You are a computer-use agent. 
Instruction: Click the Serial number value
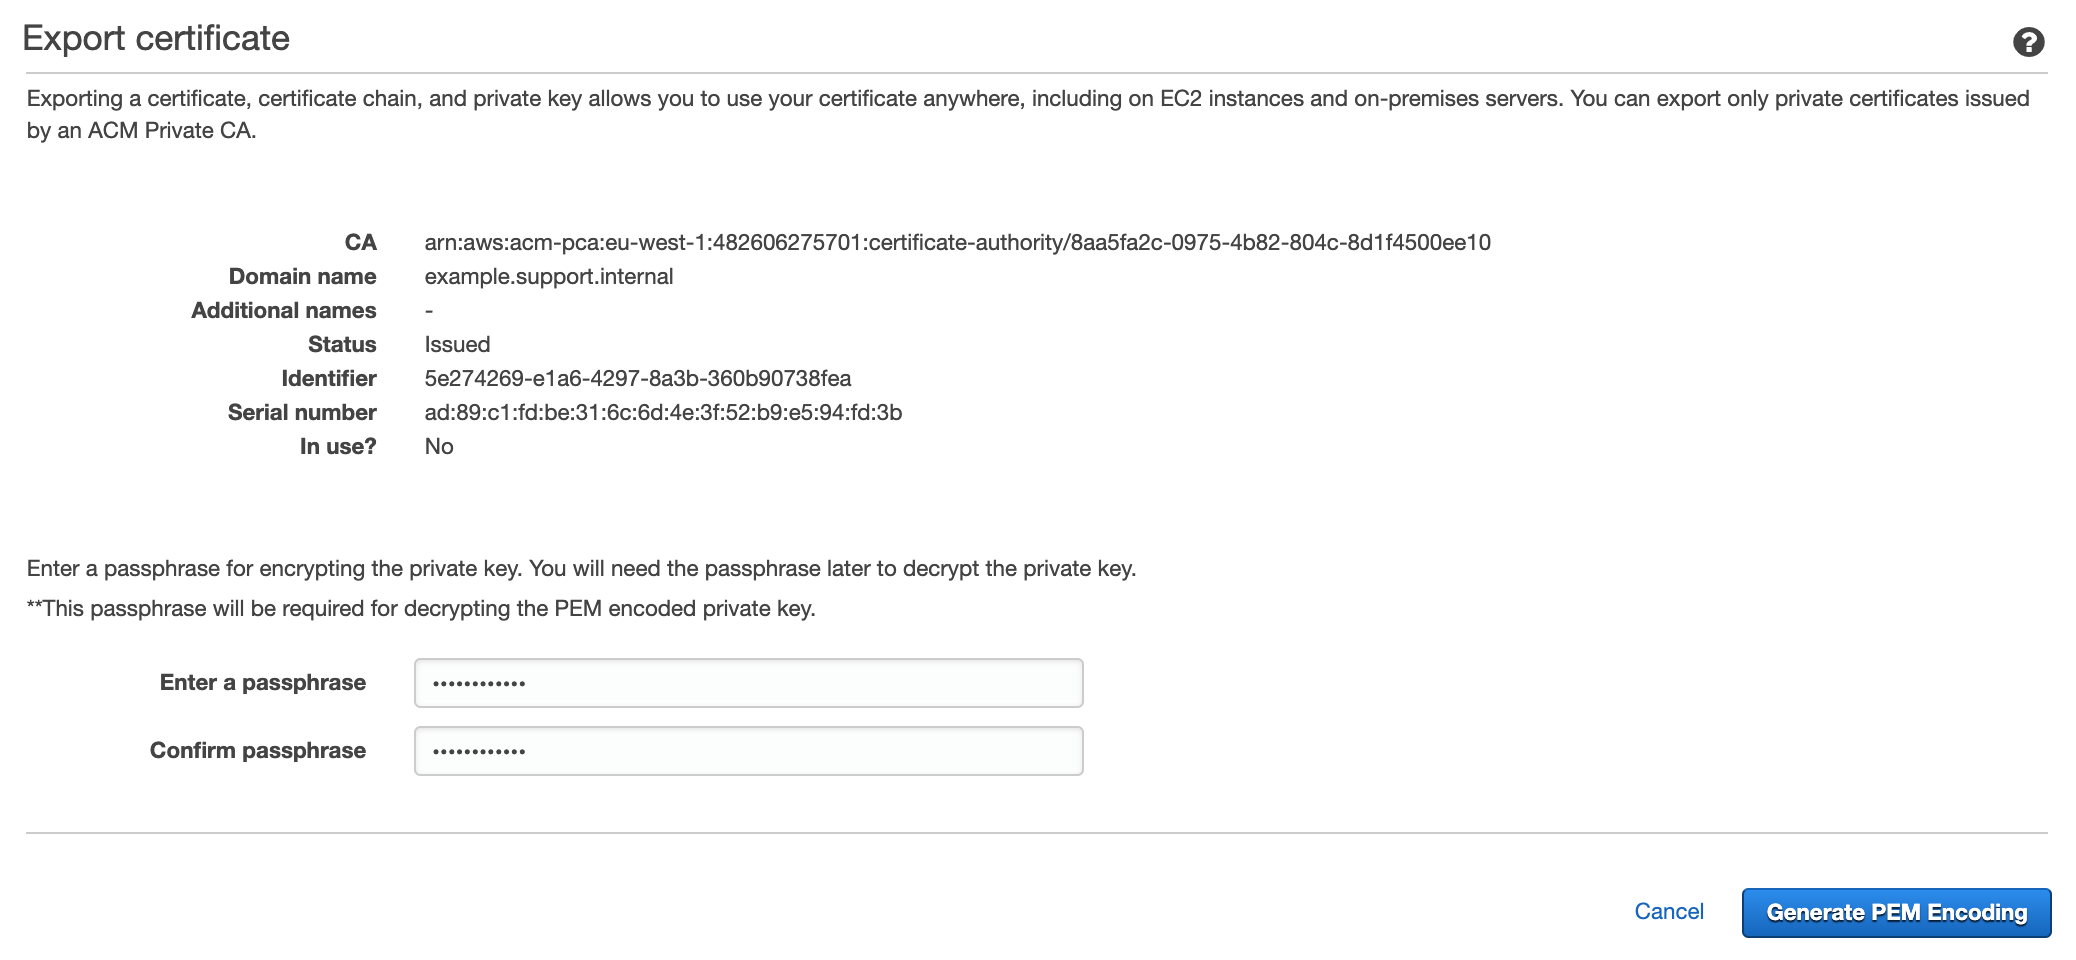[x=662, y=412]
